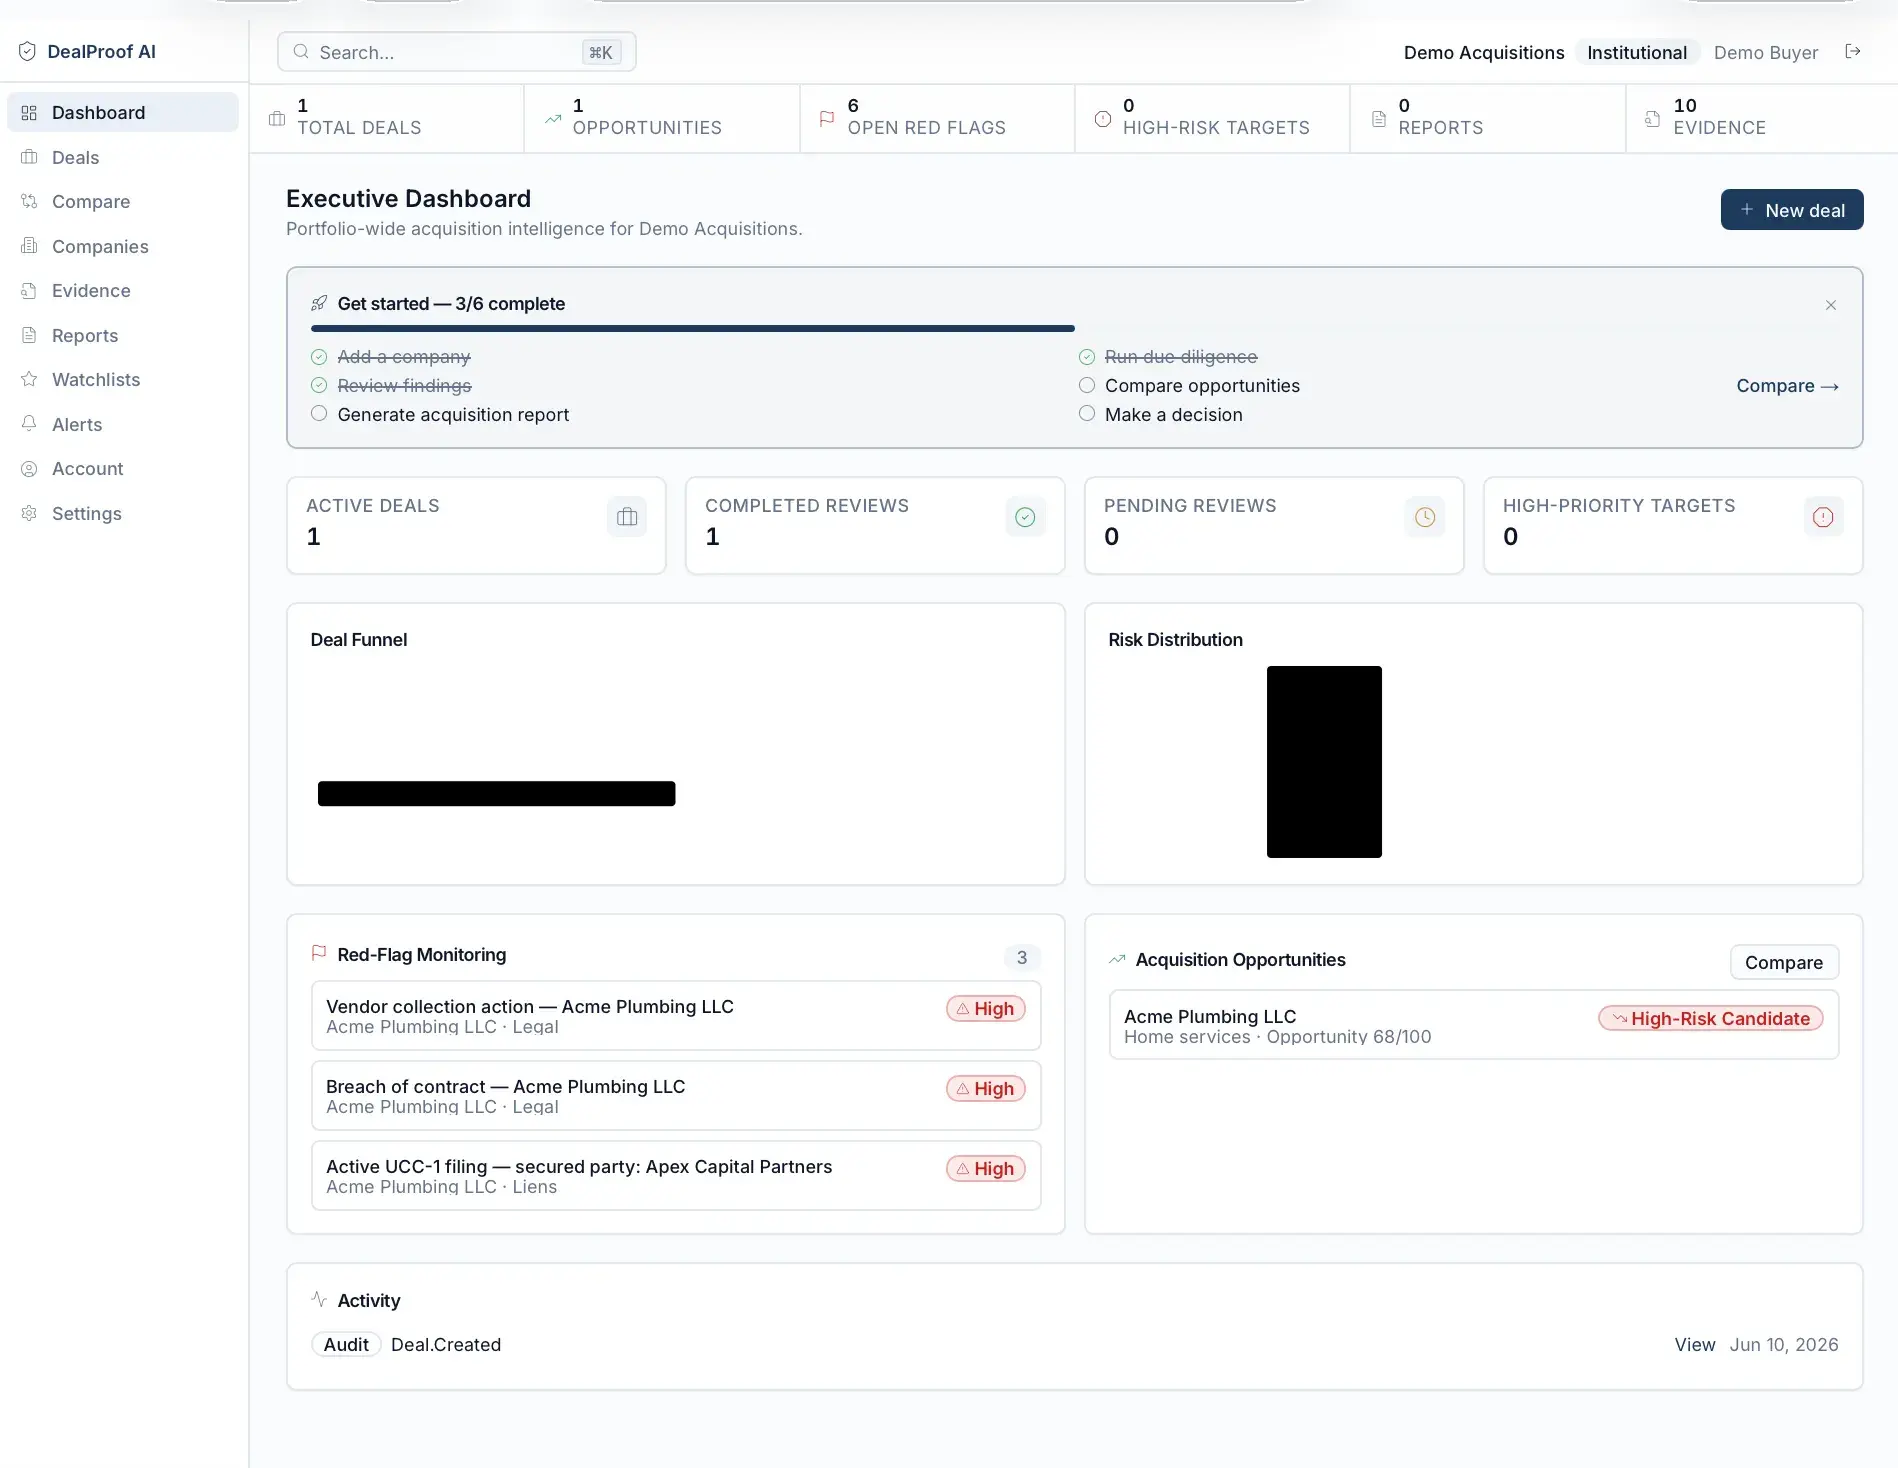The height and width of the screenshot is (1468, 1898).
Task: Click the rocket icon beside Get started
Action: 319,303
